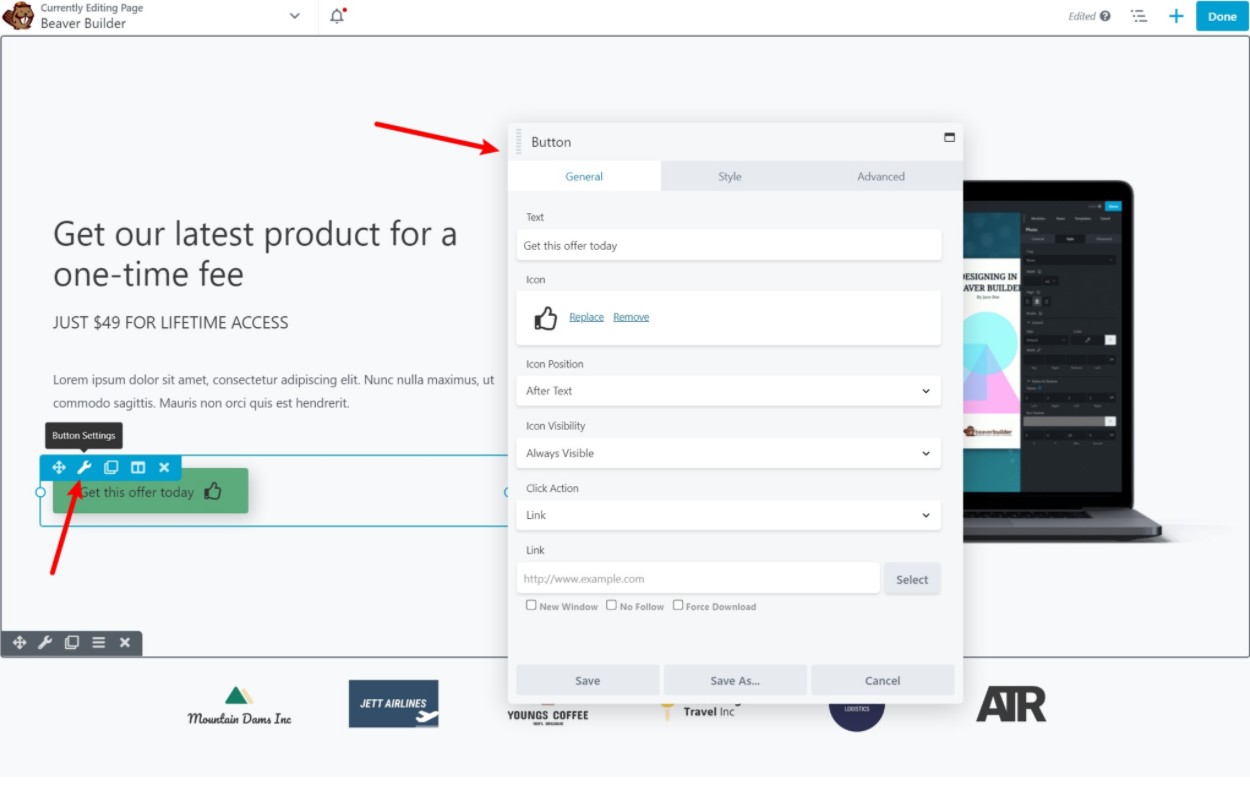1250x788 pixels.
Task: Open the notifications bell
Action: click(x=337, y=16)
